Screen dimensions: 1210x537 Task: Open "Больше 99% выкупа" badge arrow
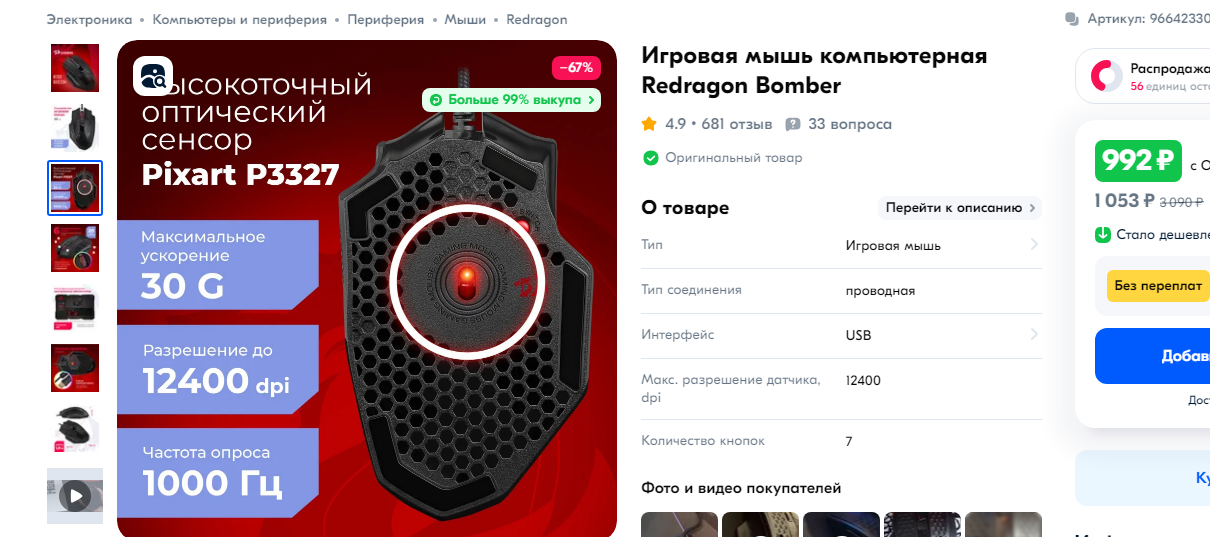(592, 100)
